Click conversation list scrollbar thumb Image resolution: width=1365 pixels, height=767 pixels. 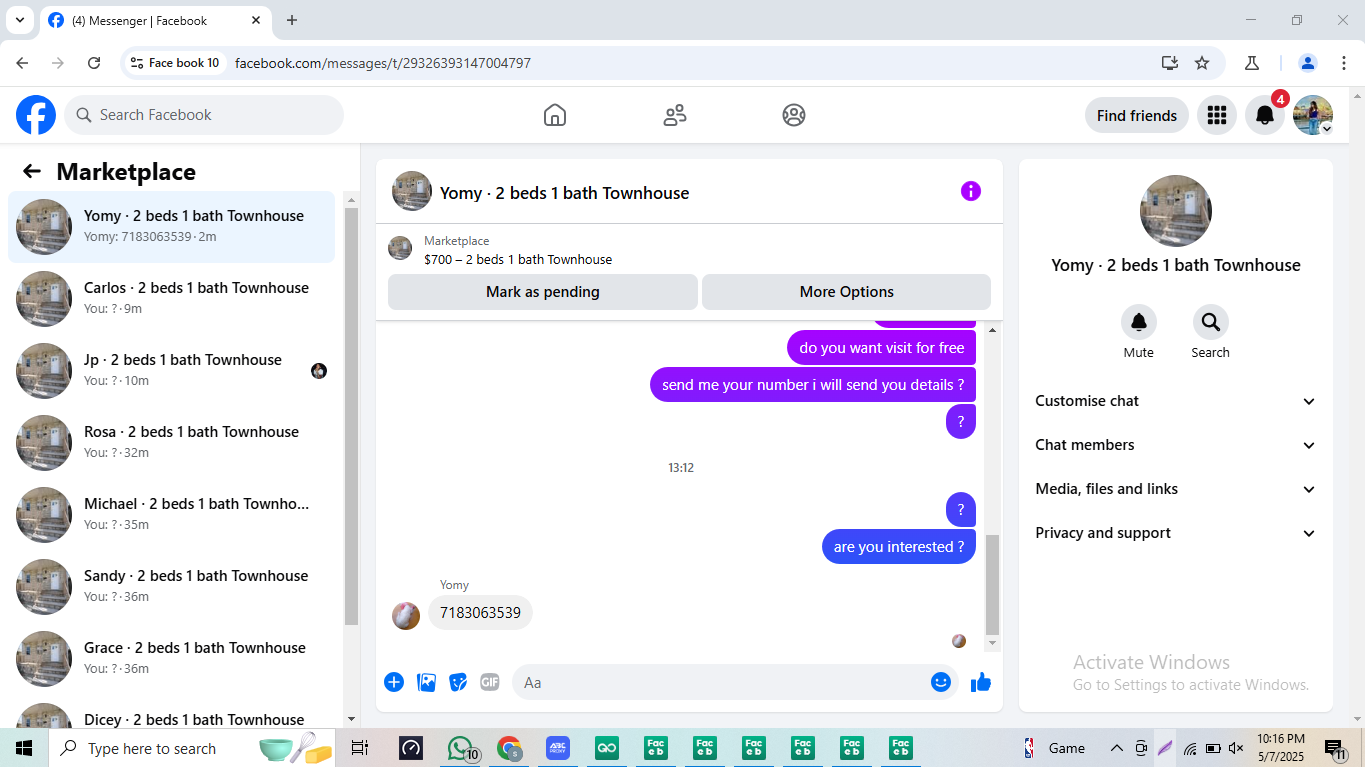(x=351, y=416)
